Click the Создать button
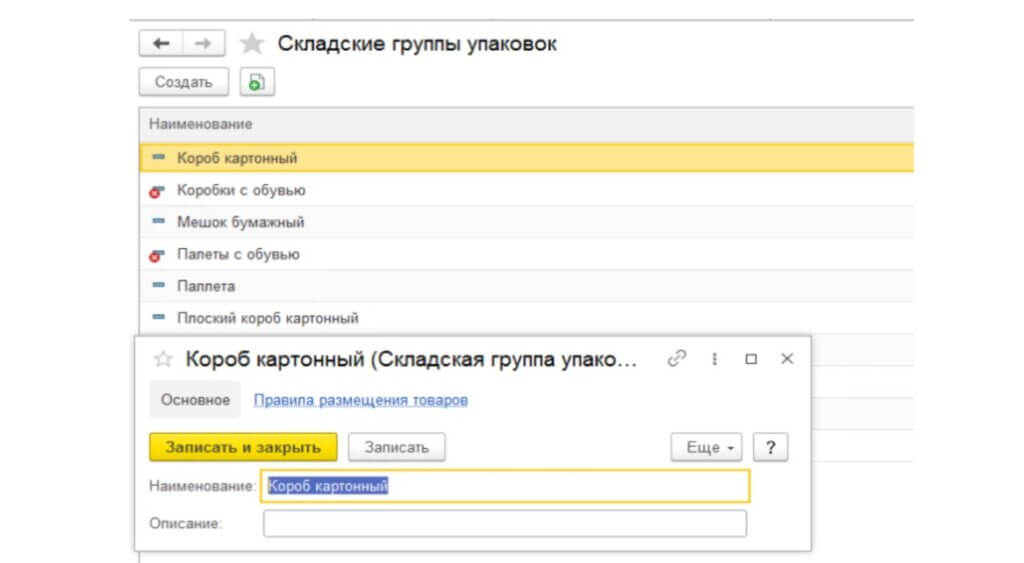This screenshot has height=563, width=1024. pos(184,82)
